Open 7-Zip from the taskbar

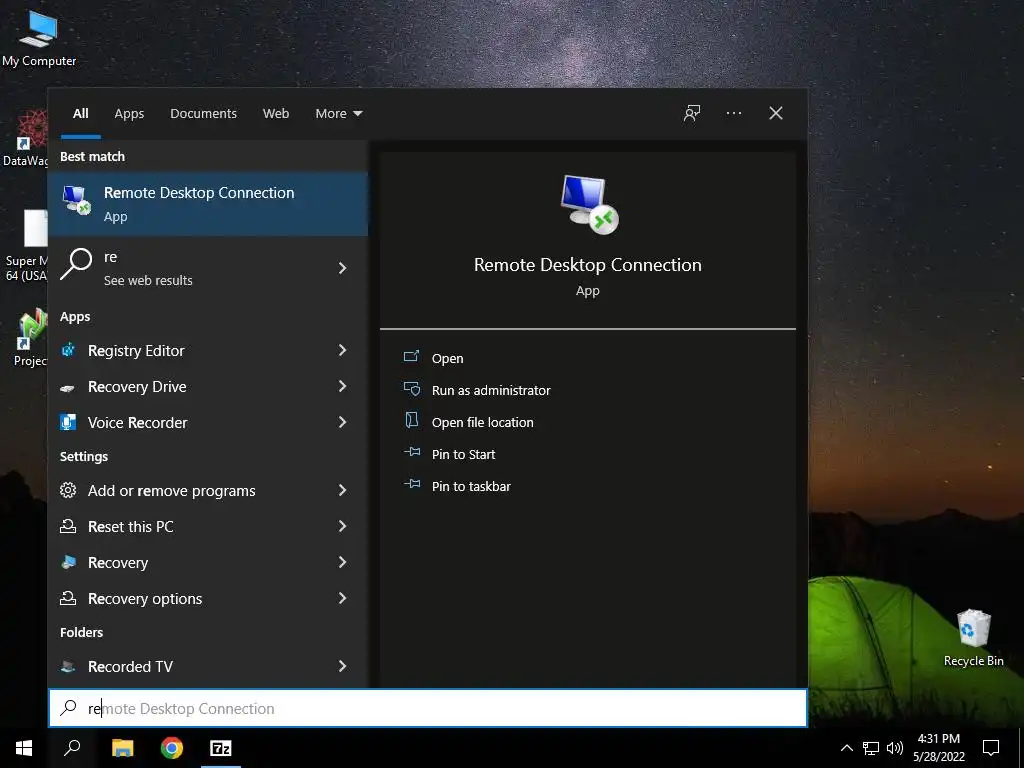point(220,748)
